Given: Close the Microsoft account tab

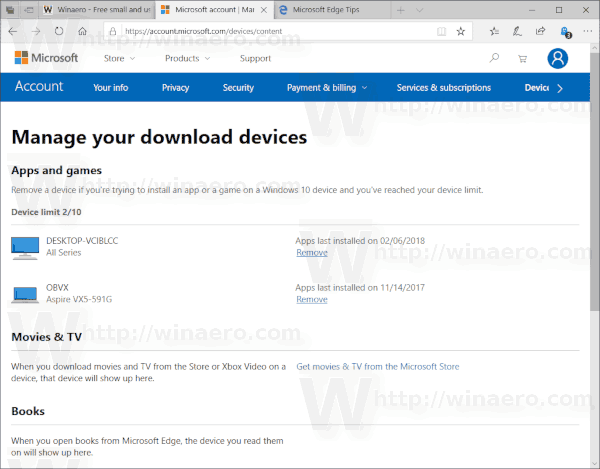Looking at the screenshot, I should coord(264,10).
